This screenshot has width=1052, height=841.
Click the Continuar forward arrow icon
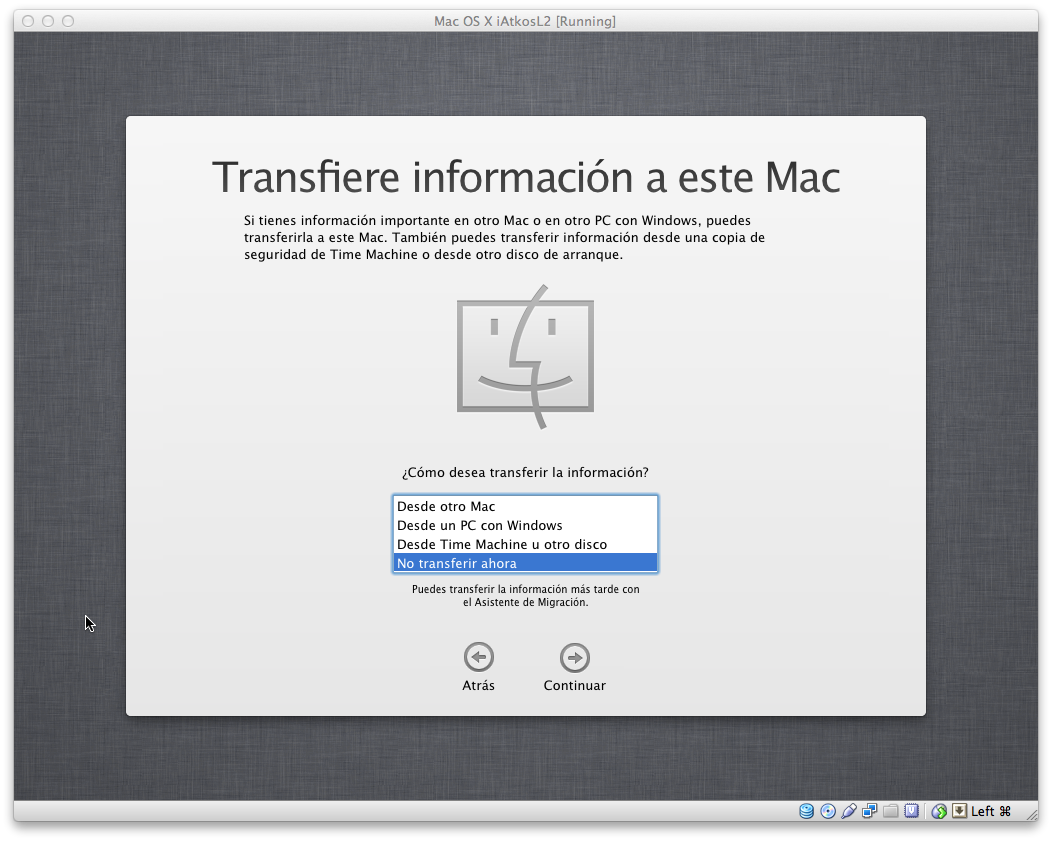point(575,657)
